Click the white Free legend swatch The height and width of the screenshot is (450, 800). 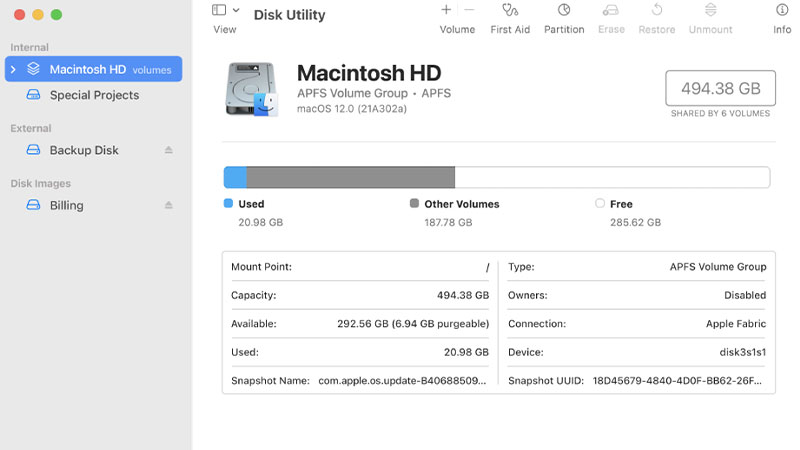coord(600,203)
